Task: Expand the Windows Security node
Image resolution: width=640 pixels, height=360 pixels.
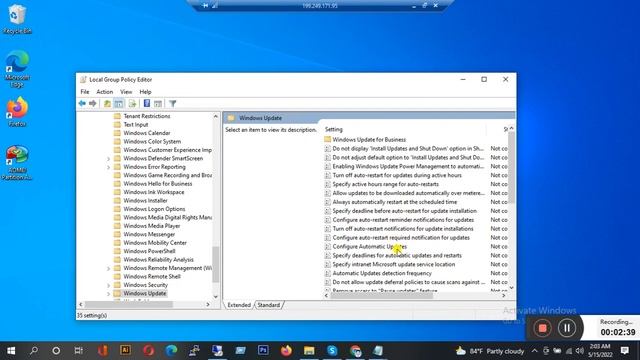Action: click(109, 285)
